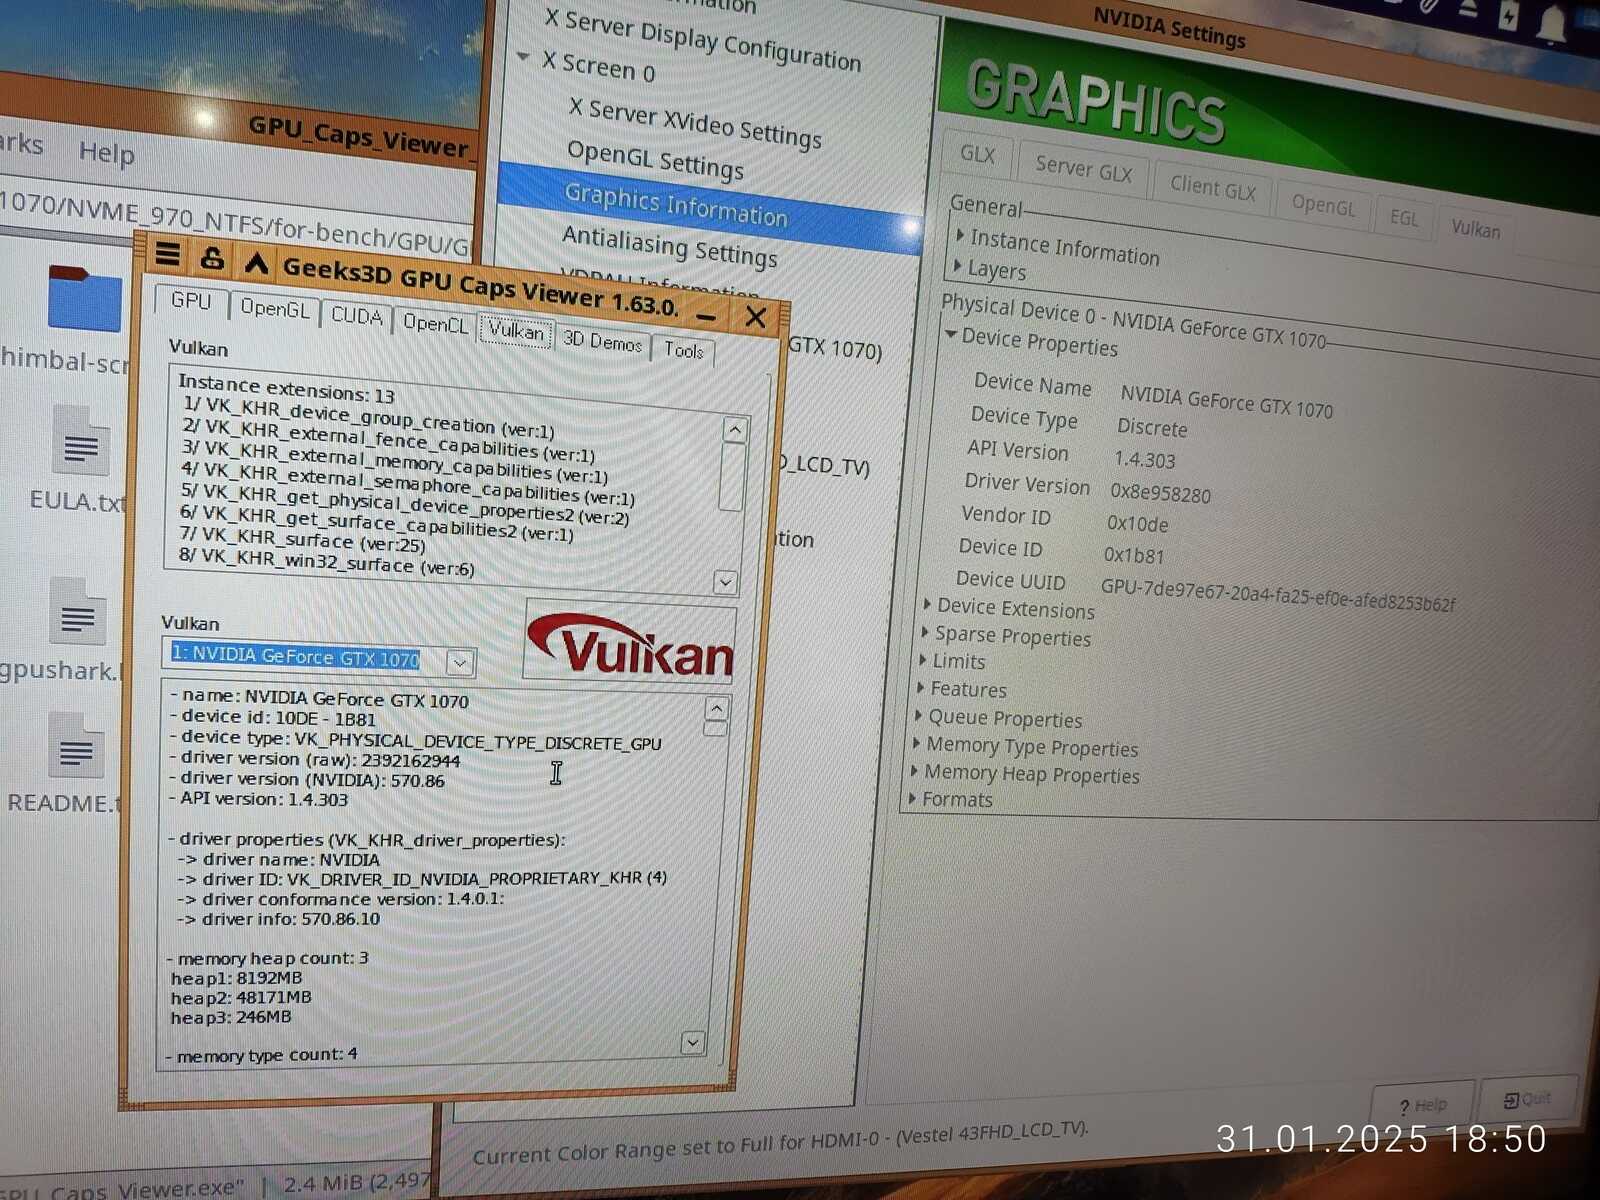Open hamburger menu in GPU Caps Viewer titlebar

(168, 255)
